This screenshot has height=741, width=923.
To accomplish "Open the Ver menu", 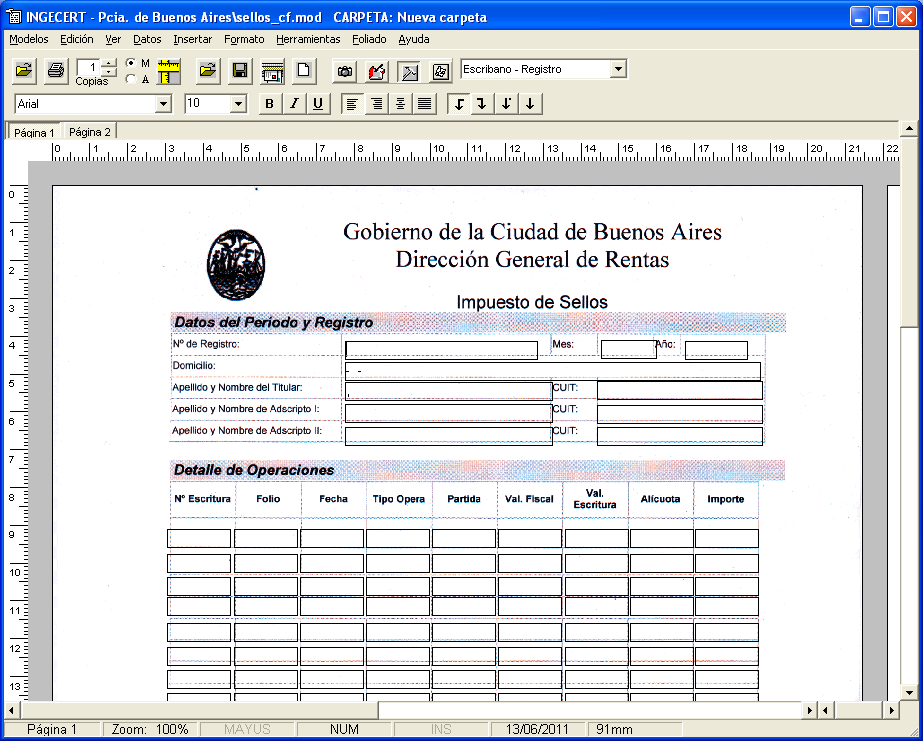I will [x=113, y=39].
